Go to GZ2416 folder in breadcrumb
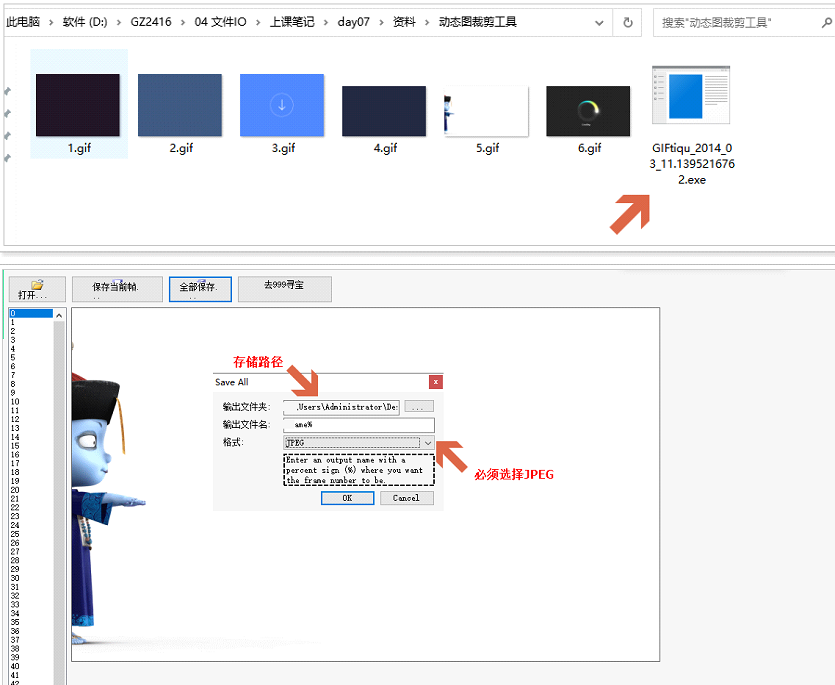The image size is (835, 685). pos(151,22)
